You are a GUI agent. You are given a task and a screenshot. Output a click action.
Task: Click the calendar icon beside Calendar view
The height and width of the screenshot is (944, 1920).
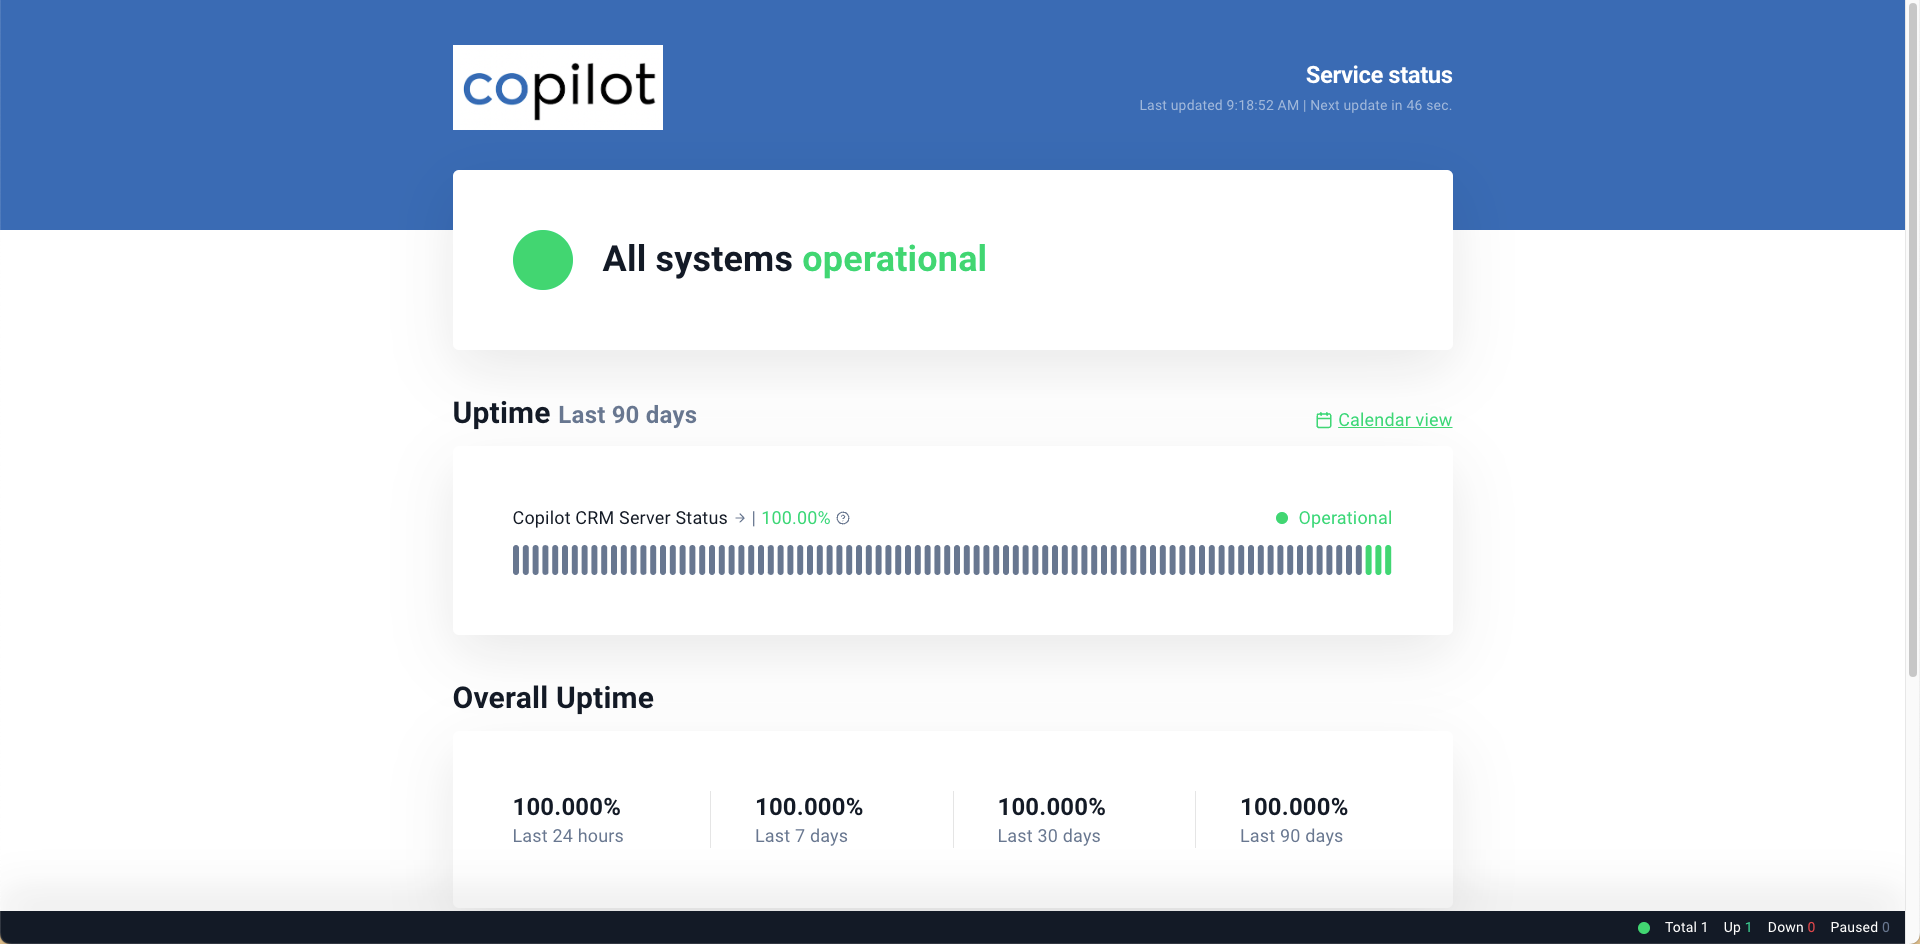[x=1323, y=420]
